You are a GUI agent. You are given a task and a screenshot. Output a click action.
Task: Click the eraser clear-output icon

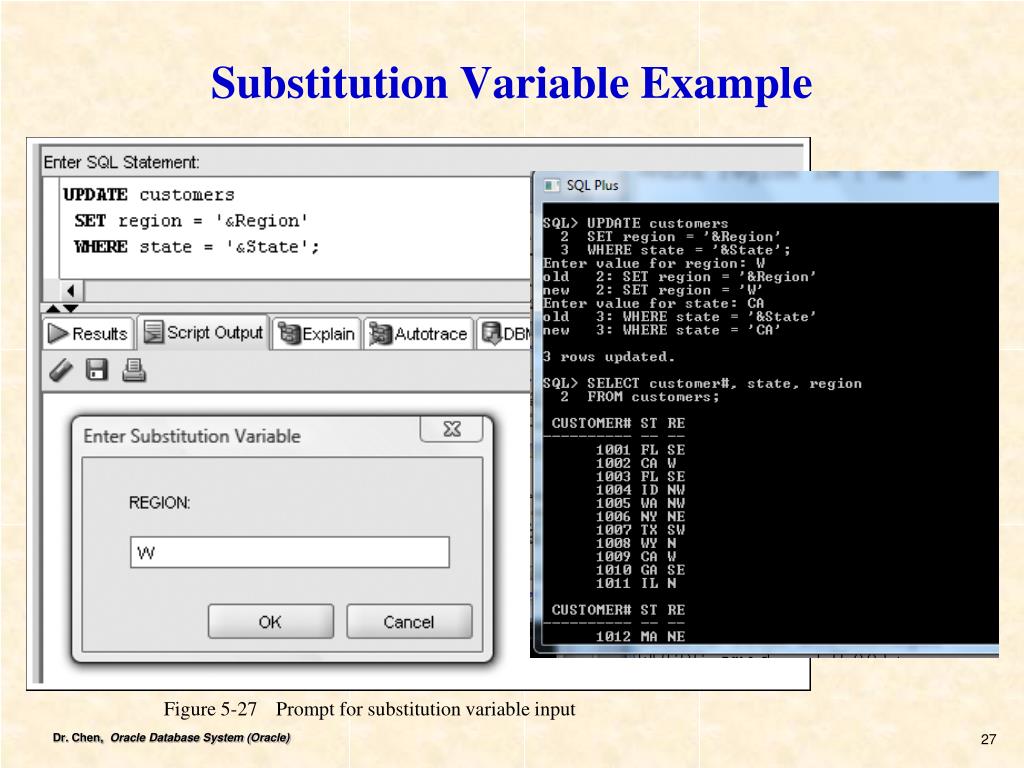pos(61,370)
